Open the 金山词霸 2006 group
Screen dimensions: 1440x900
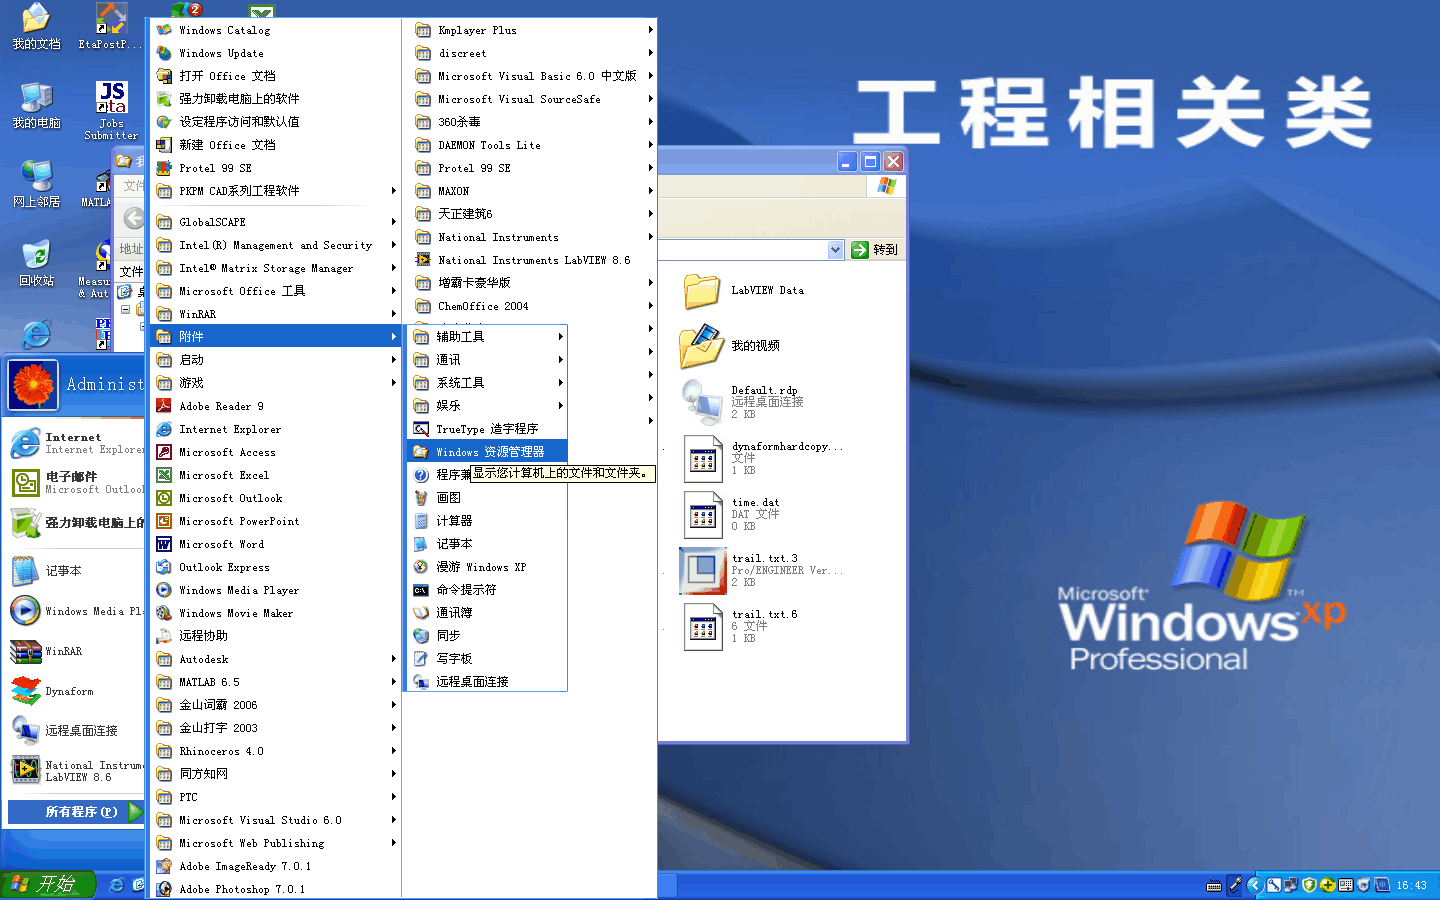(276, 705)
